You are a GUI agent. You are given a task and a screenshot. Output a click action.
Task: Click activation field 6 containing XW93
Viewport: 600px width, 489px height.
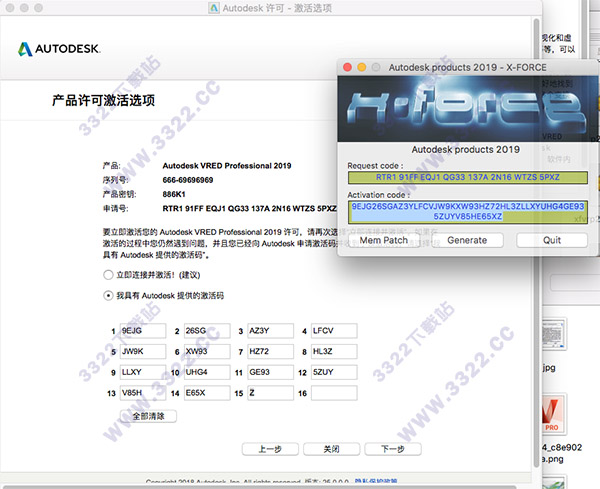click(207, 352)
